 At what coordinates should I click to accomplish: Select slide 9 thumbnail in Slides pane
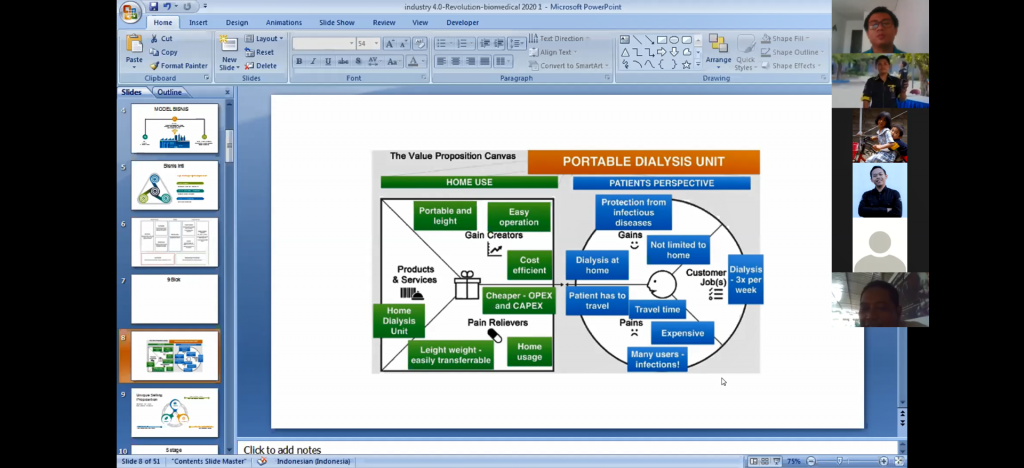coord(174,413)
